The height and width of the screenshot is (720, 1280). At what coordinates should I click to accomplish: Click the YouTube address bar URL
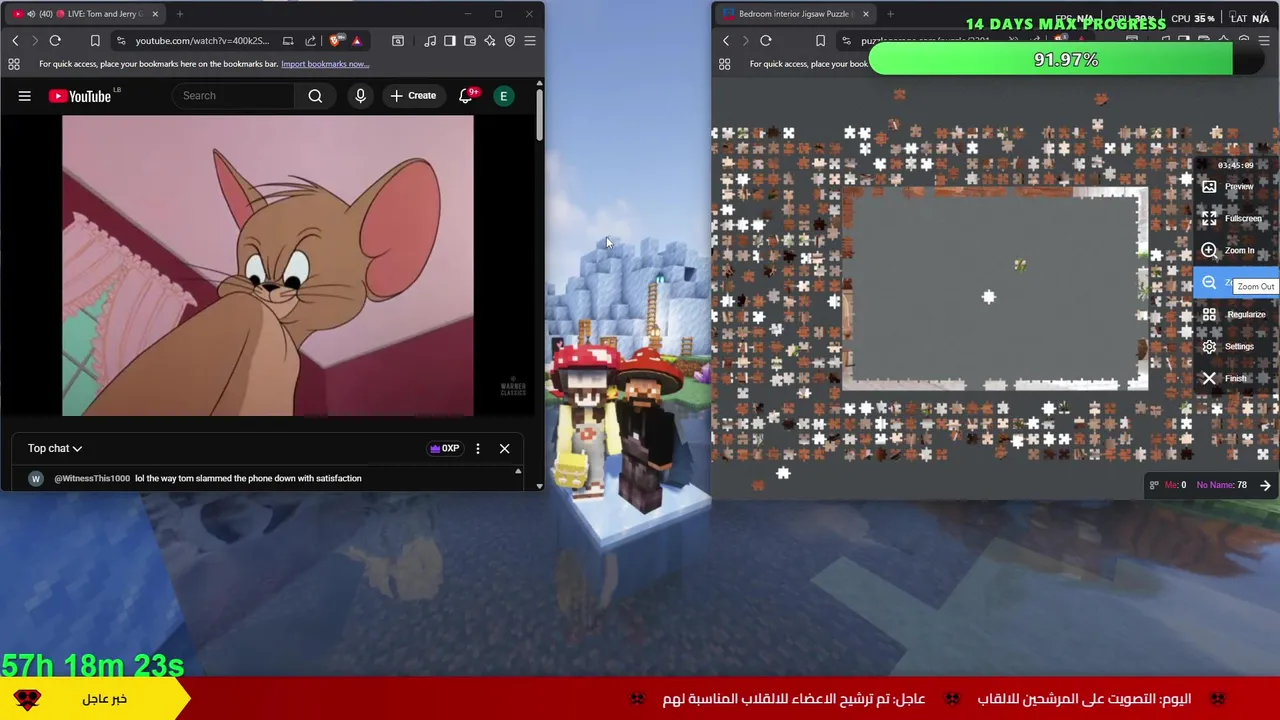coord(202,41)
